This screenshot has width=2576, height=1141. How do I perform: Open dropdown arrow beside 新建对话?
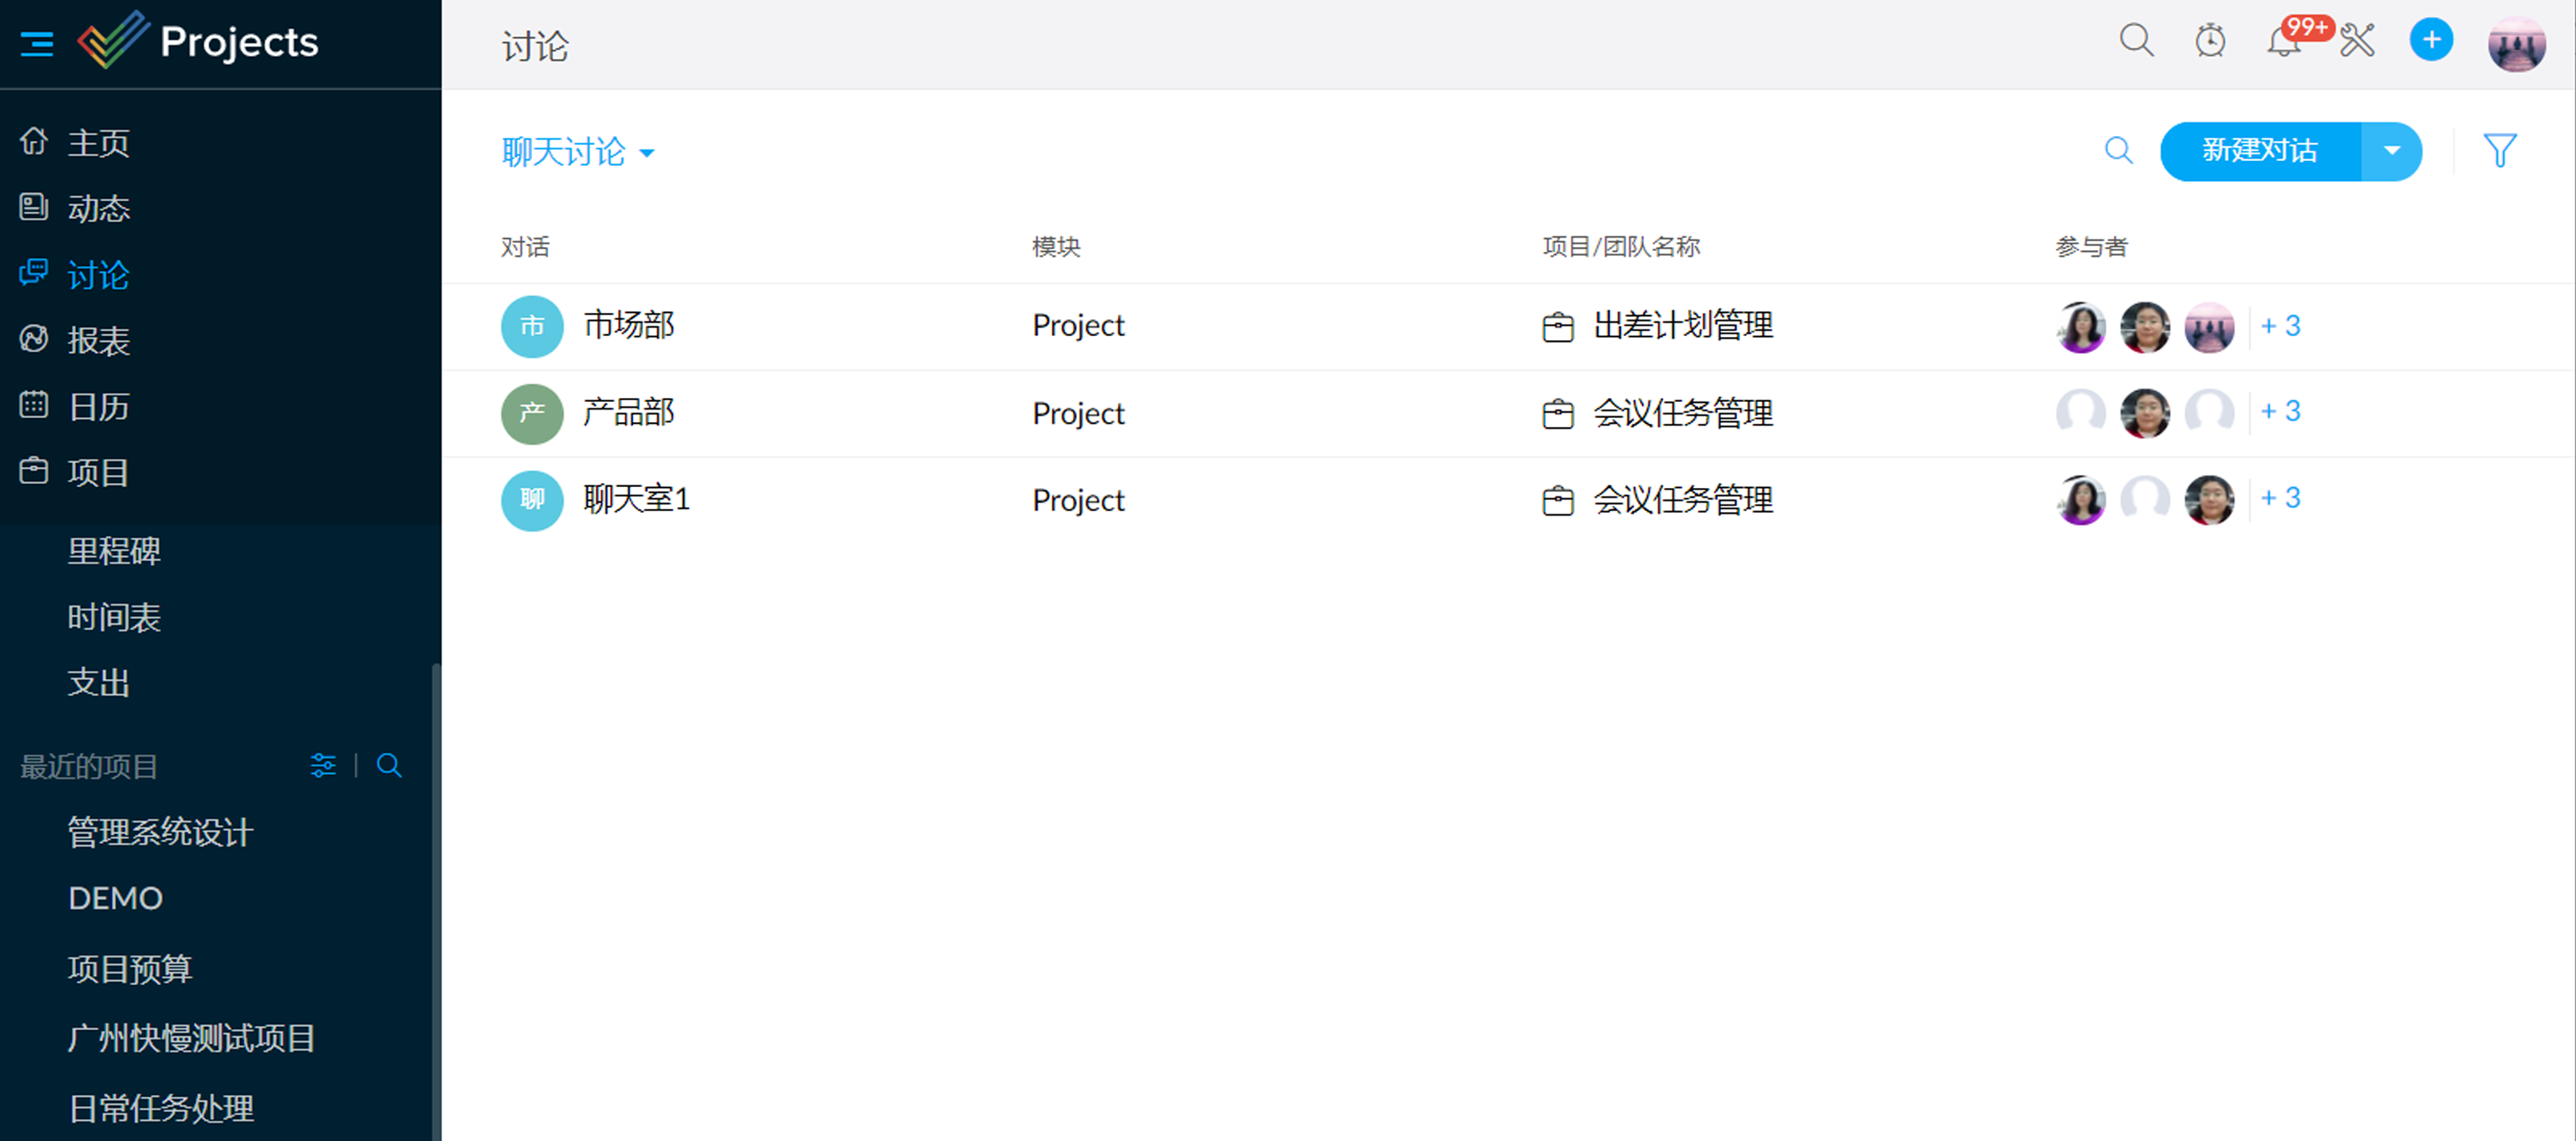click(x=2391, y=152)
